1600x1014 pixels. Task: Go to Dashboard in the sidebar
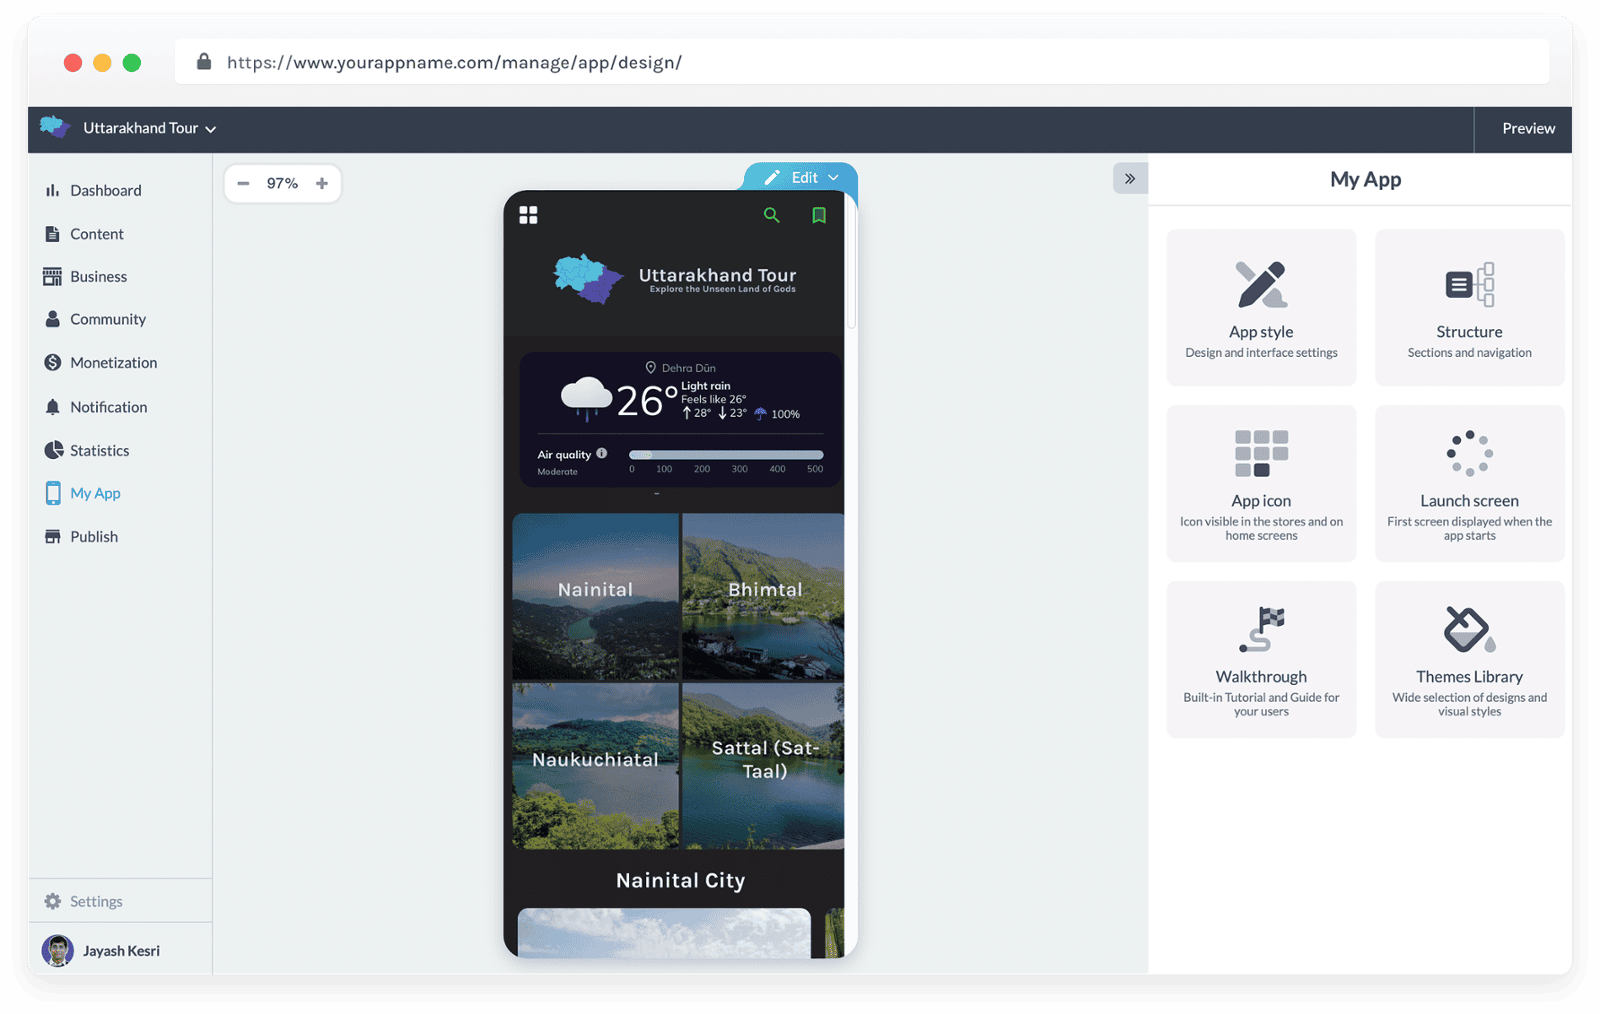(x=105, y=190)
